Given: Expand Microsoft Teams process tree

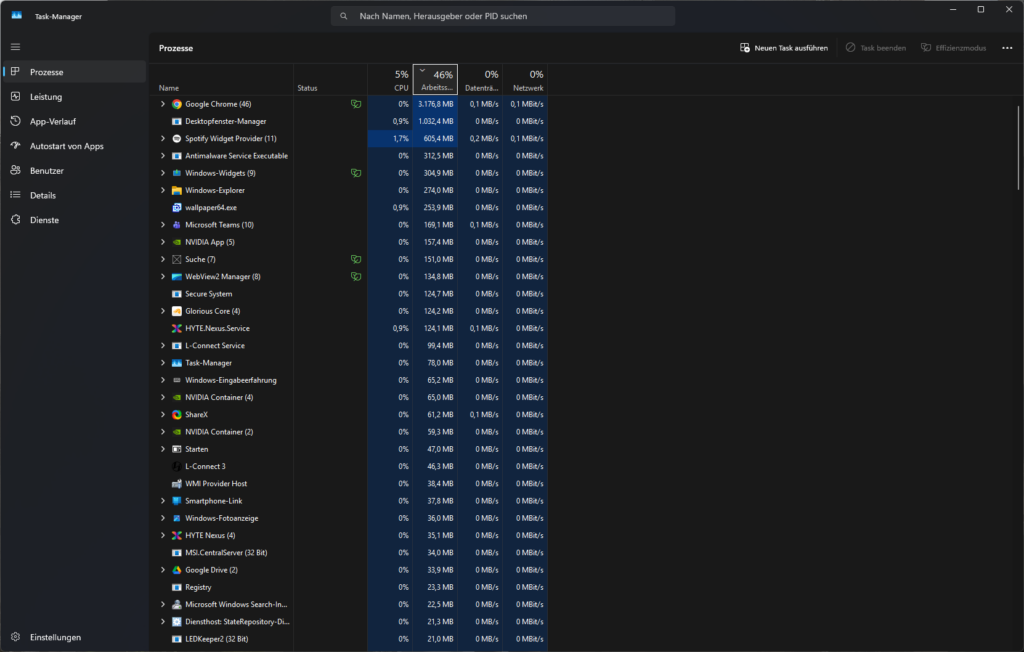Looking at the screenshot, I should [163, 225].
